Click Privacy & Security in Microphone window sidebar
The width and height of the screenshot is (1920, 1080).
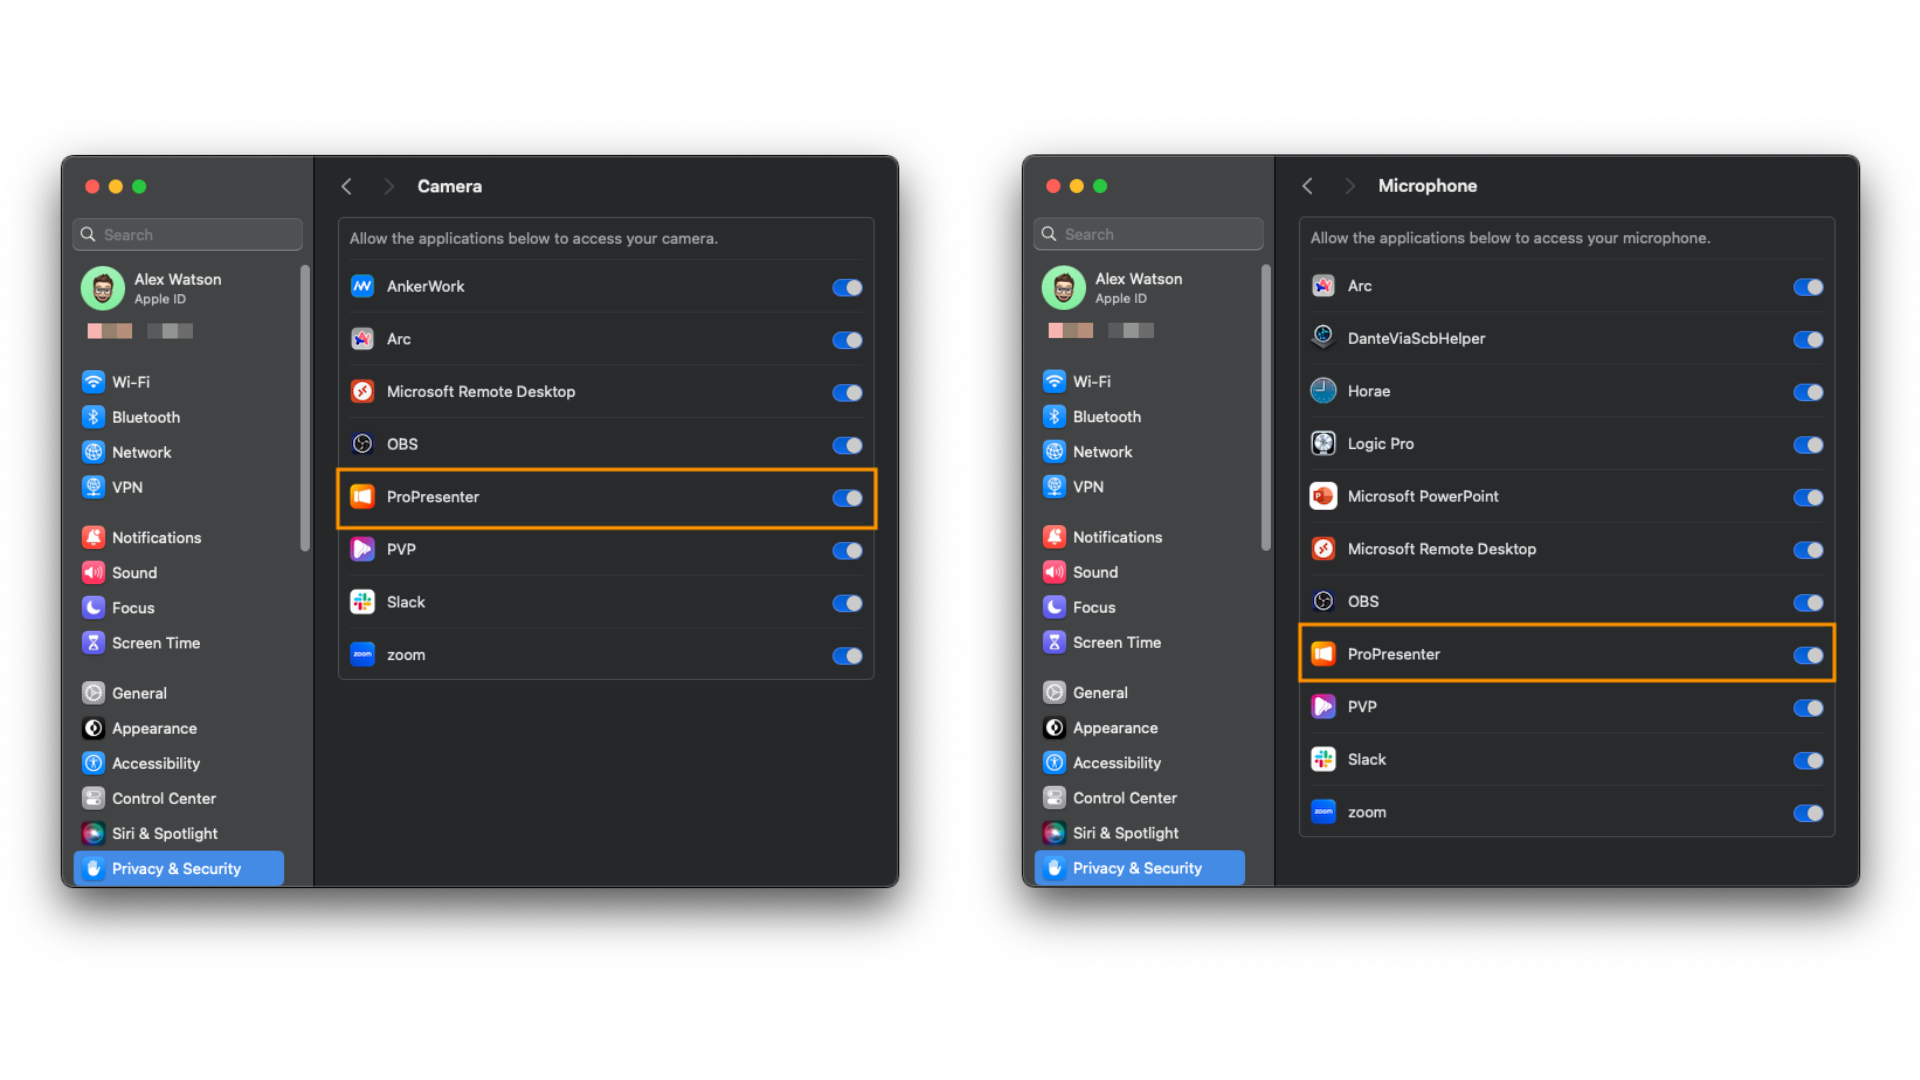click(1139, 868)
